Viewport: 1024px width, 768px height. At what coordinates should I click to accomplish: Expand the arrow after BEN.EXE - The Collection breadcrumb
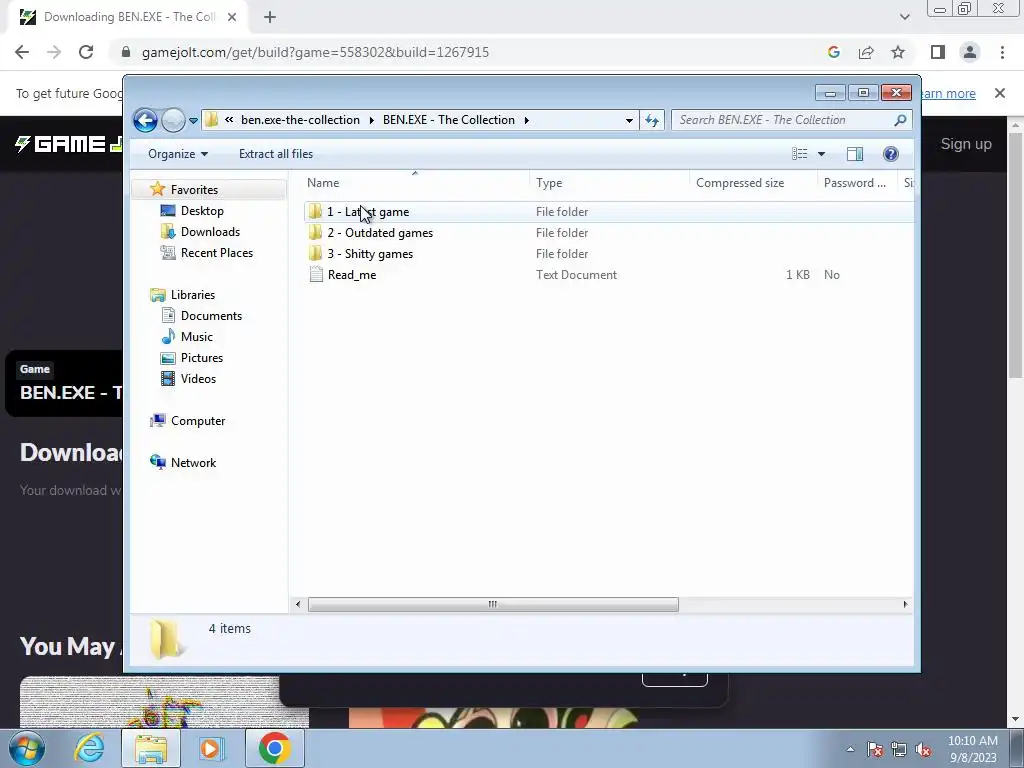[x=526, y=120]
